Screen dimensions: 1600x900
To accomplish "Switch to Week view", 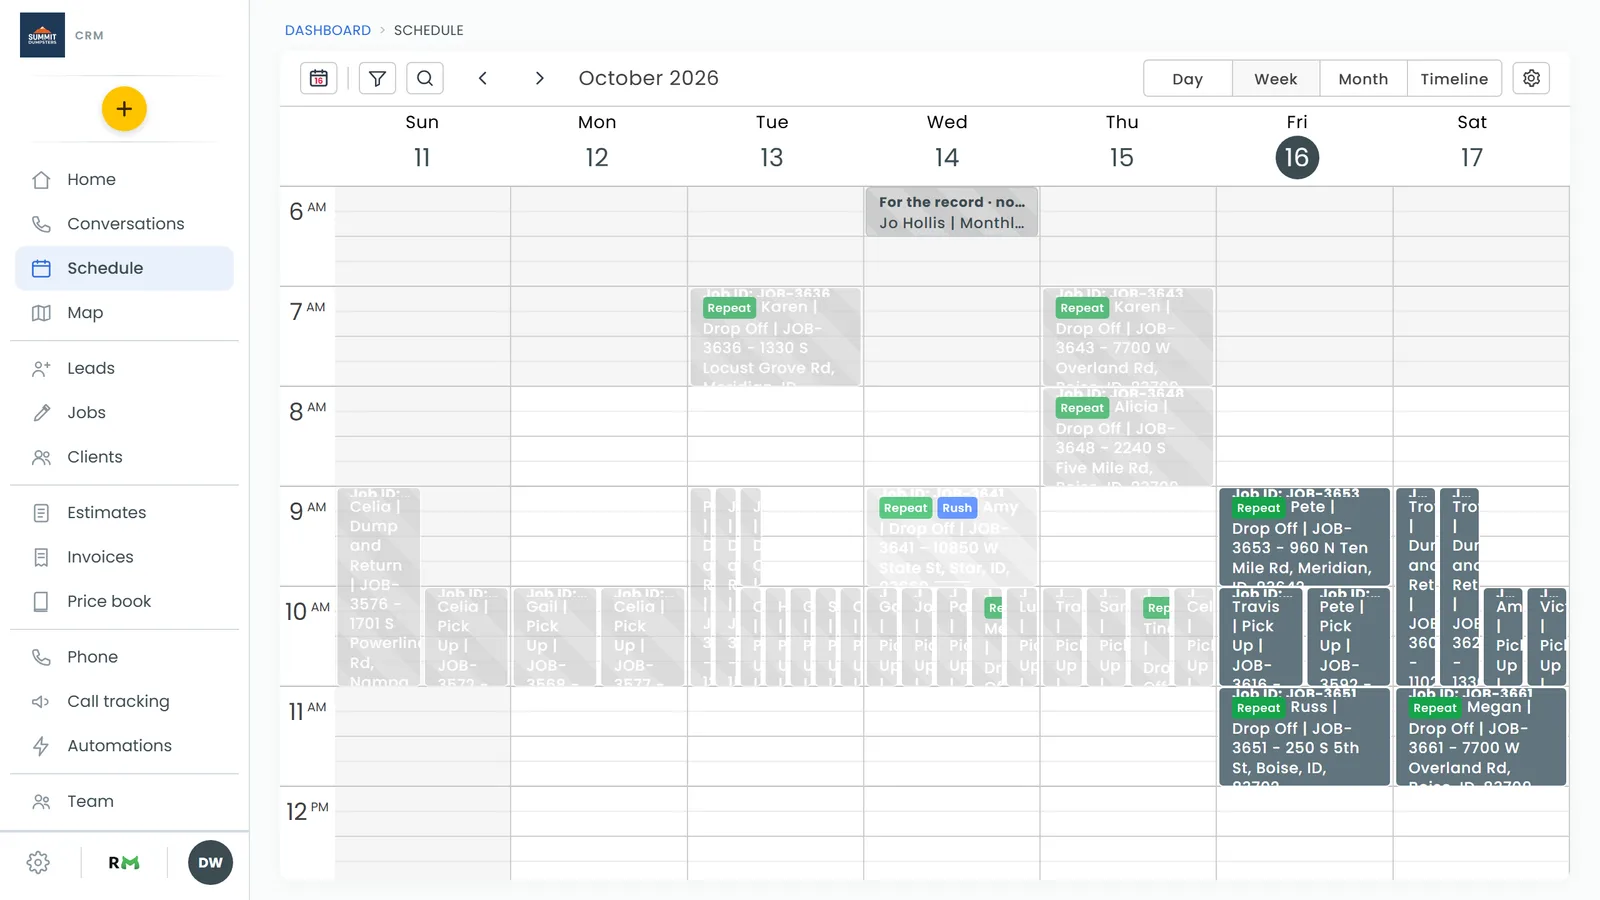I will (x=1276, y=79).
